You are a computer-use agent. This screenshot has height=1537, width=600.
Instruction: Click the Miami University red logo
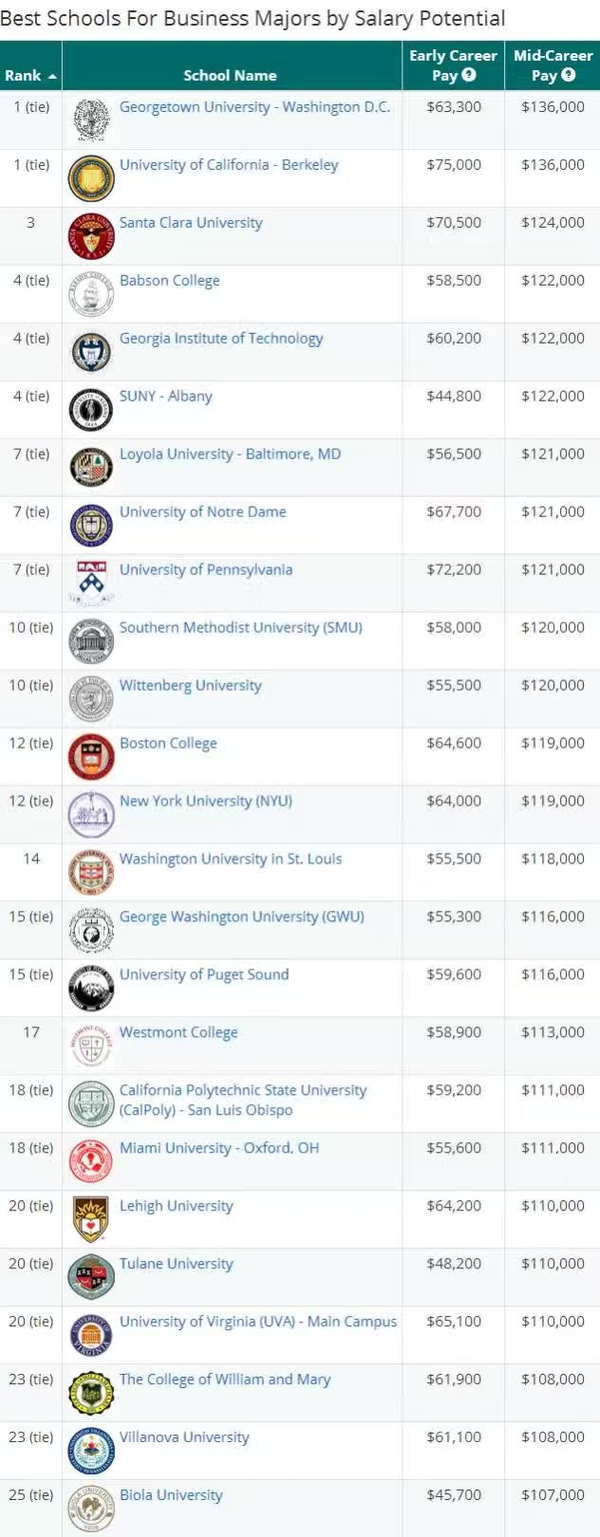click(91, 1161)
